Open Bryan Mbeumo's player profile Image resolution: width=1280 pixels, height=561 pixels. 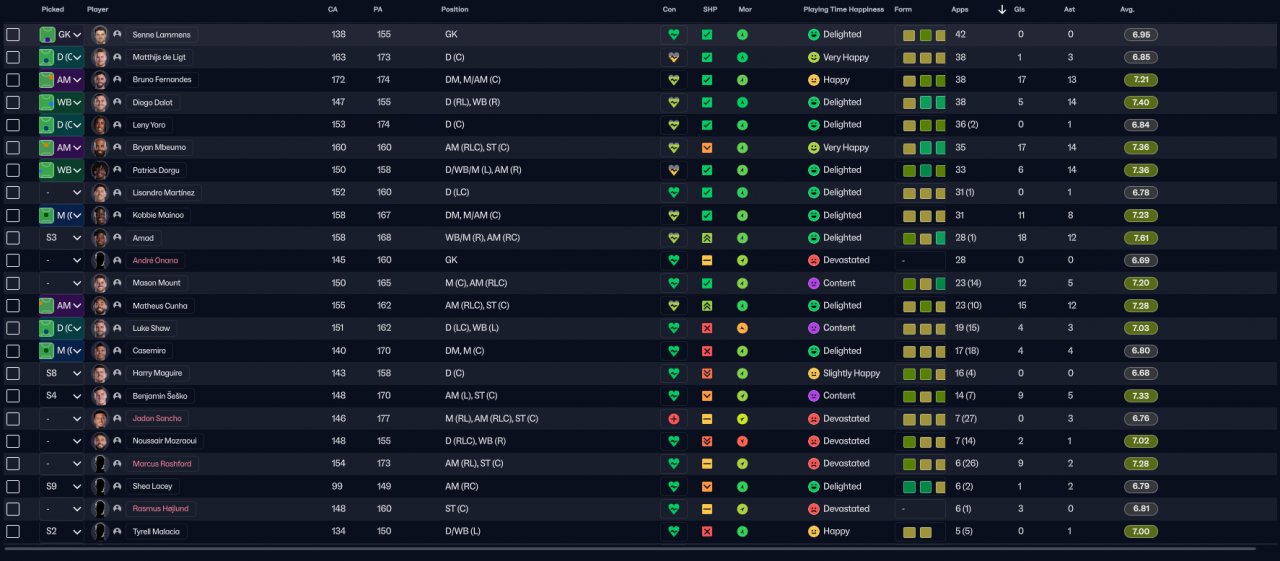(159, 147)
